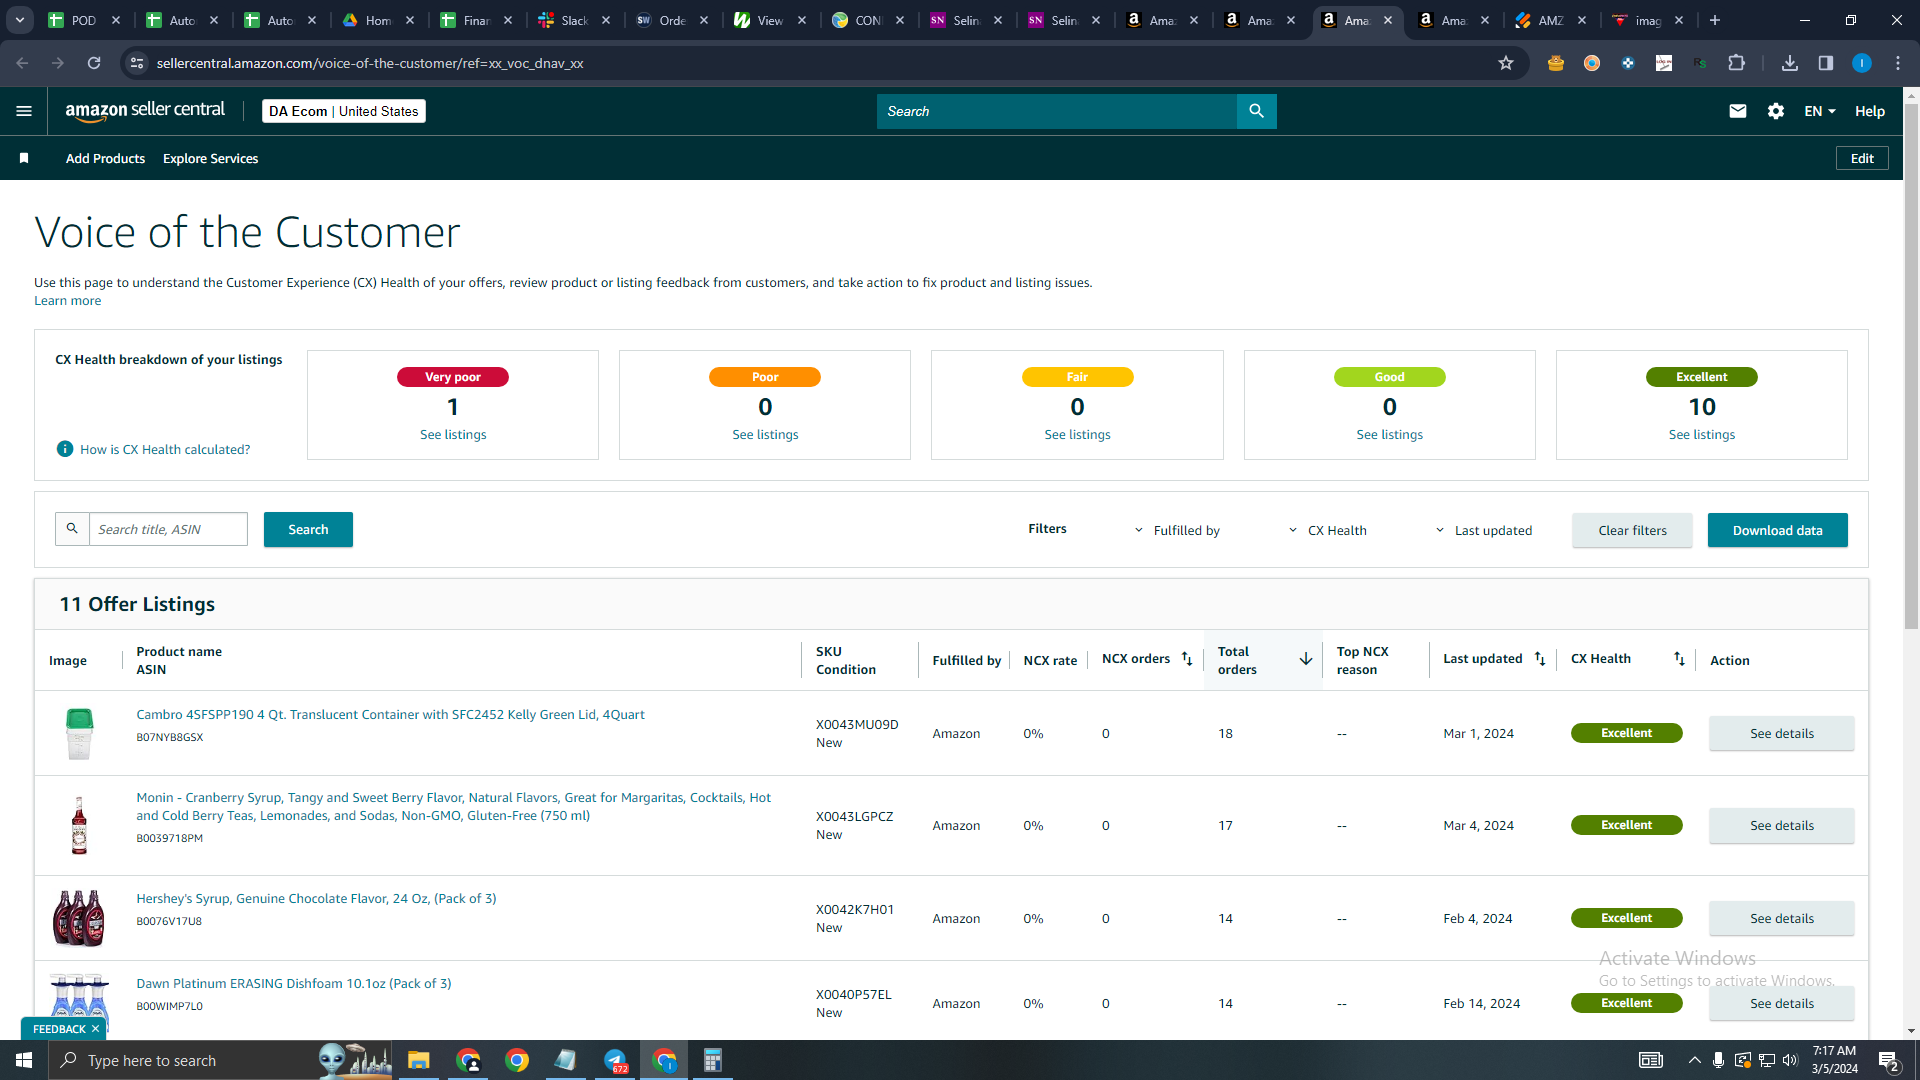Image resolution: width=1920 pixels, height=1080 pixels.
Task: Show hidden system tray icons
Action: pos(1694,1060)
